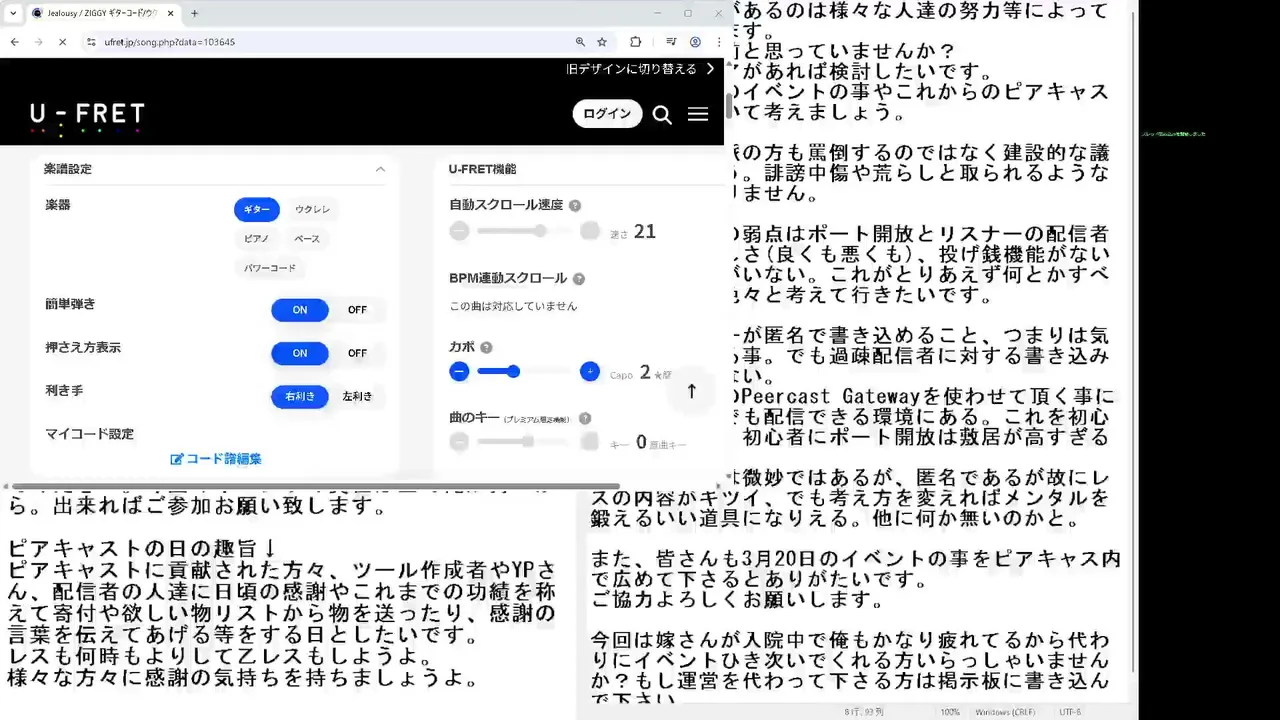
Task: Click the ログイン button
Action: click(x=607, y=114)
